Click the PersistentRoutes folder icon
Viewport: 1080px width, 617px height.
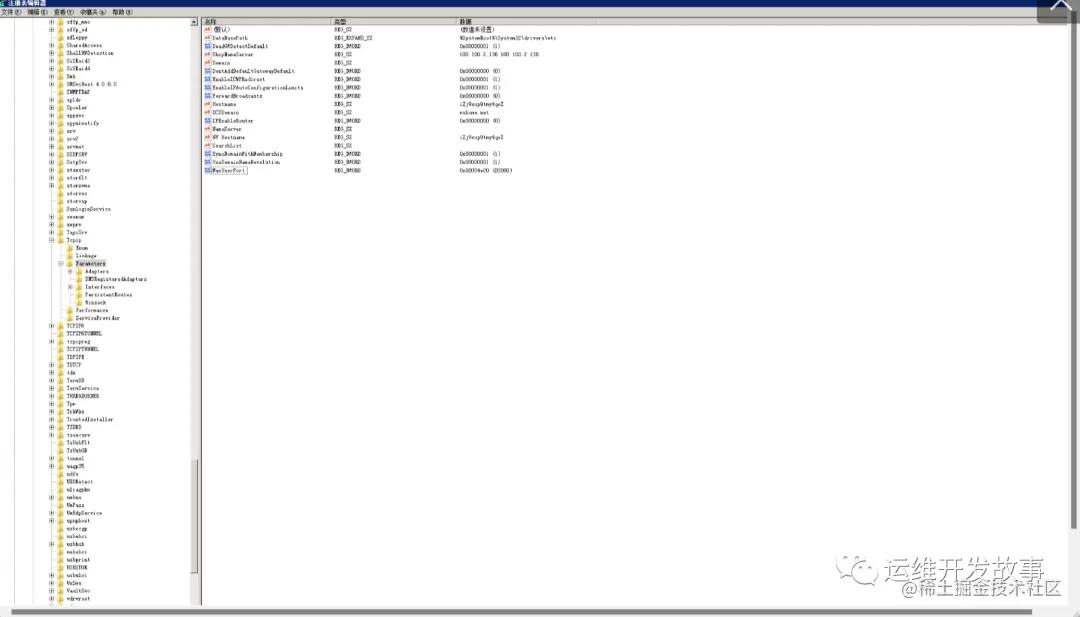tap(79, 295)
